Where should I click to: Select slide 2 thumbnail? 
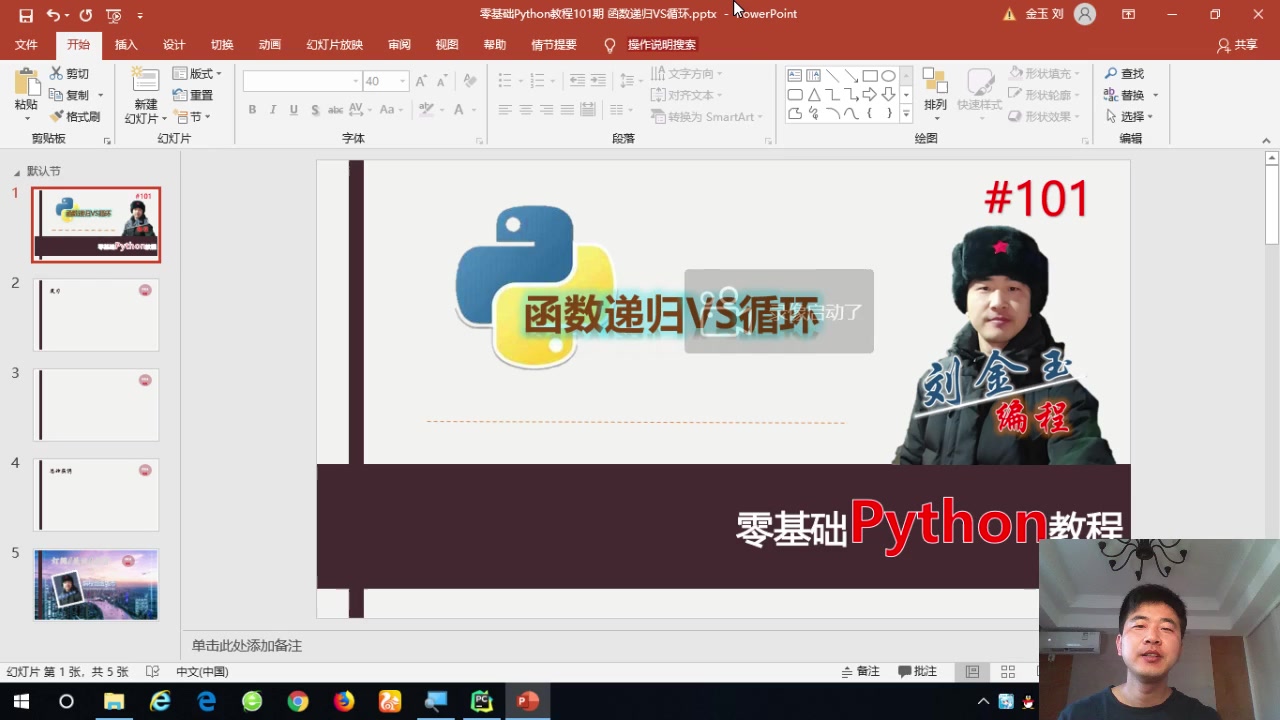click(x=96, y=315)
